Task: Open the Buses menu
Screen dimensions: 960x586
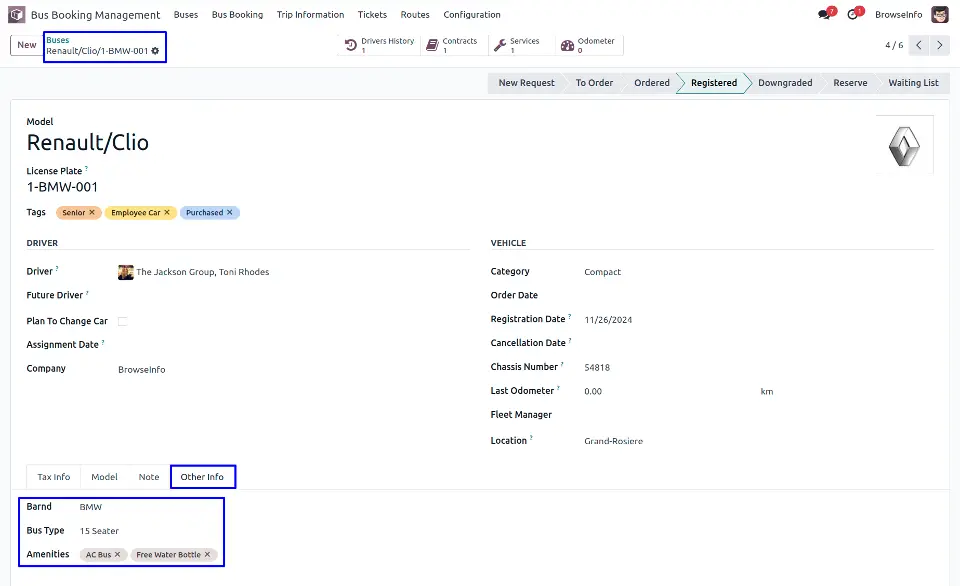Action: pyautogui.click(x=186, y=15)
